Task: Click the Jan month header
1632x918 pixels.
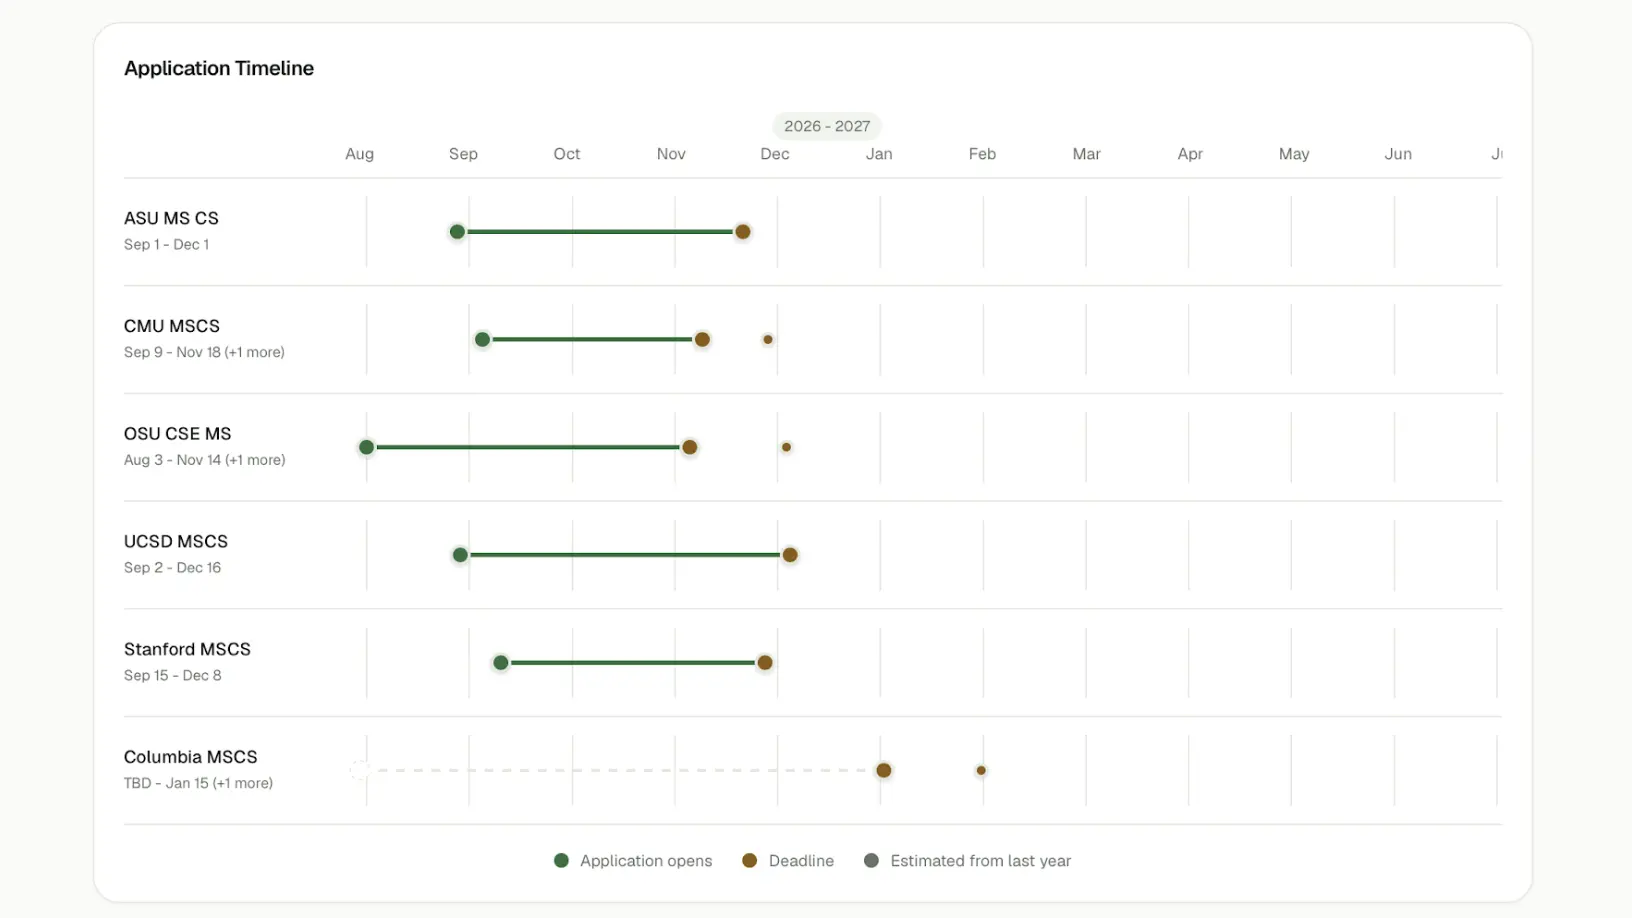Action: click(879, 154)
